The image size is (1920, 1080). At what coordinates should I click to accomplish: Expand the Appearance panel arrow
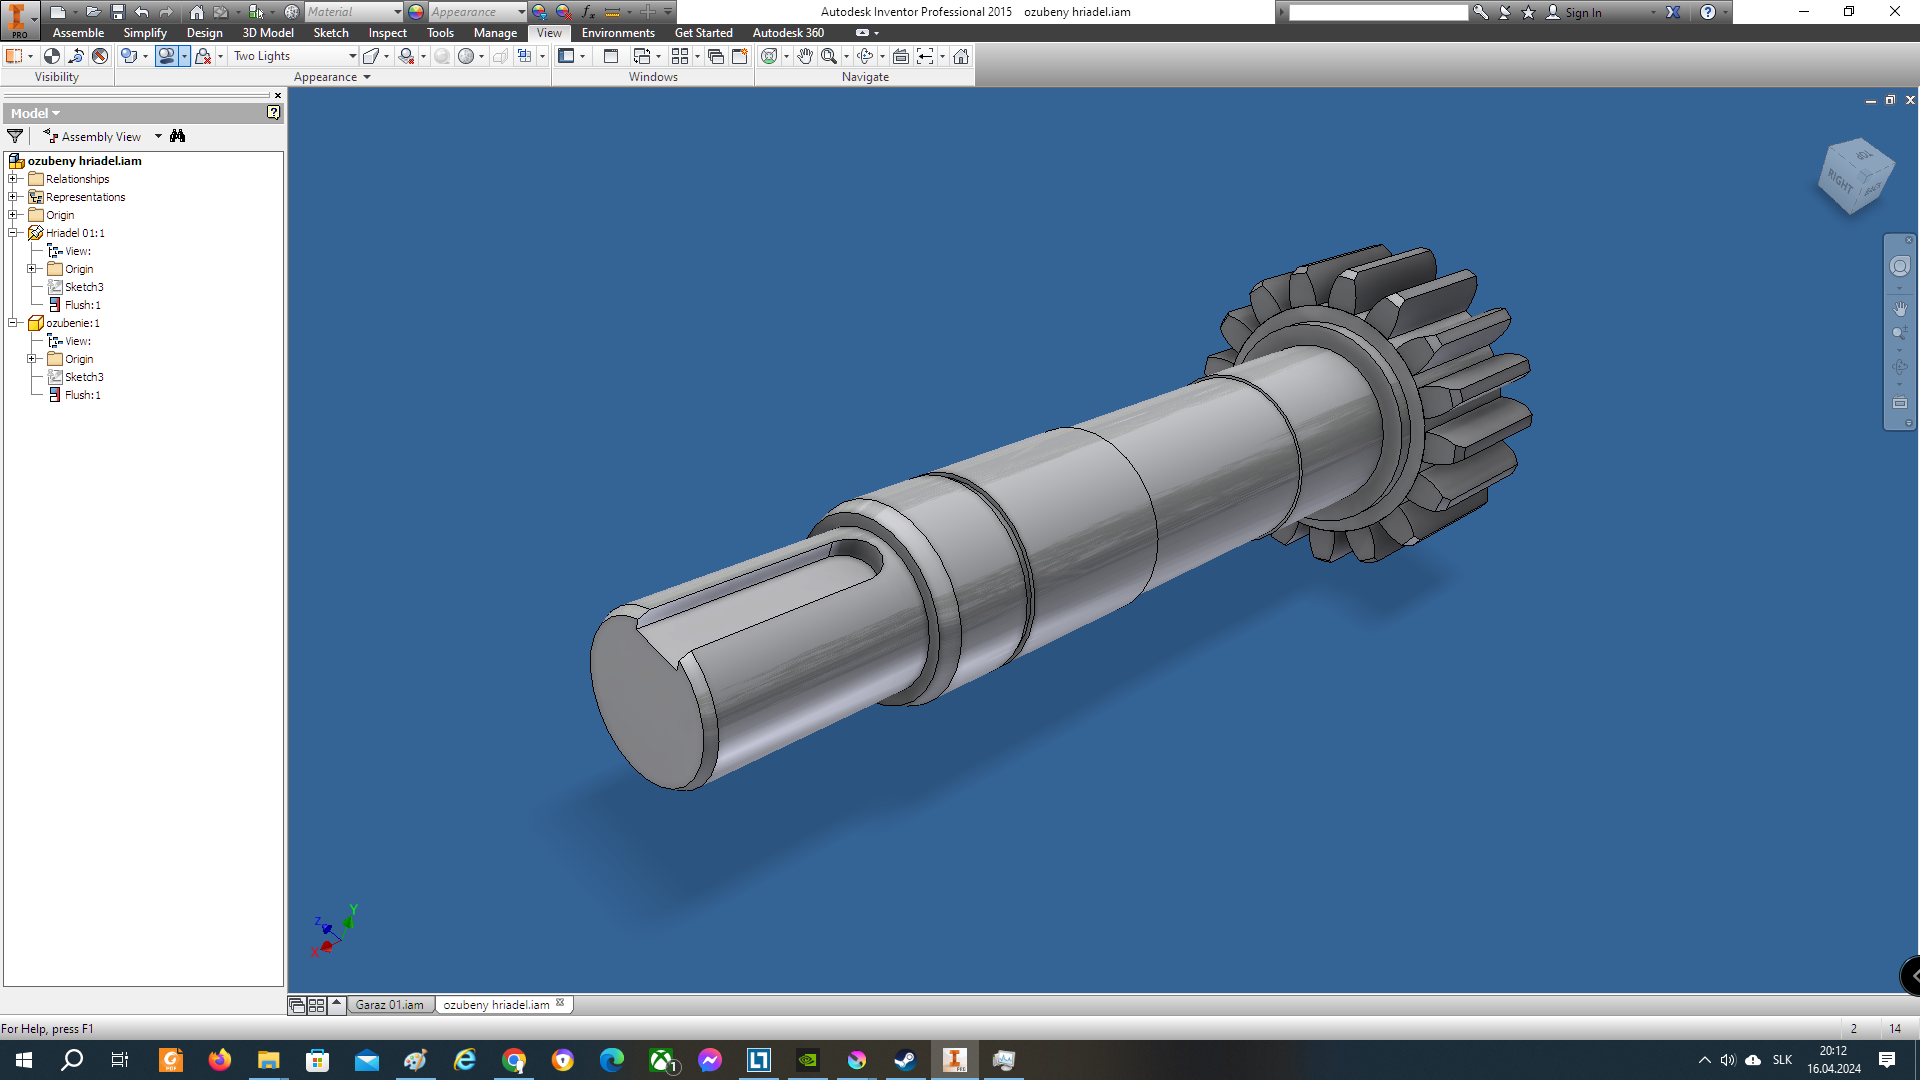pyautogui.click(x=367, y=77)
